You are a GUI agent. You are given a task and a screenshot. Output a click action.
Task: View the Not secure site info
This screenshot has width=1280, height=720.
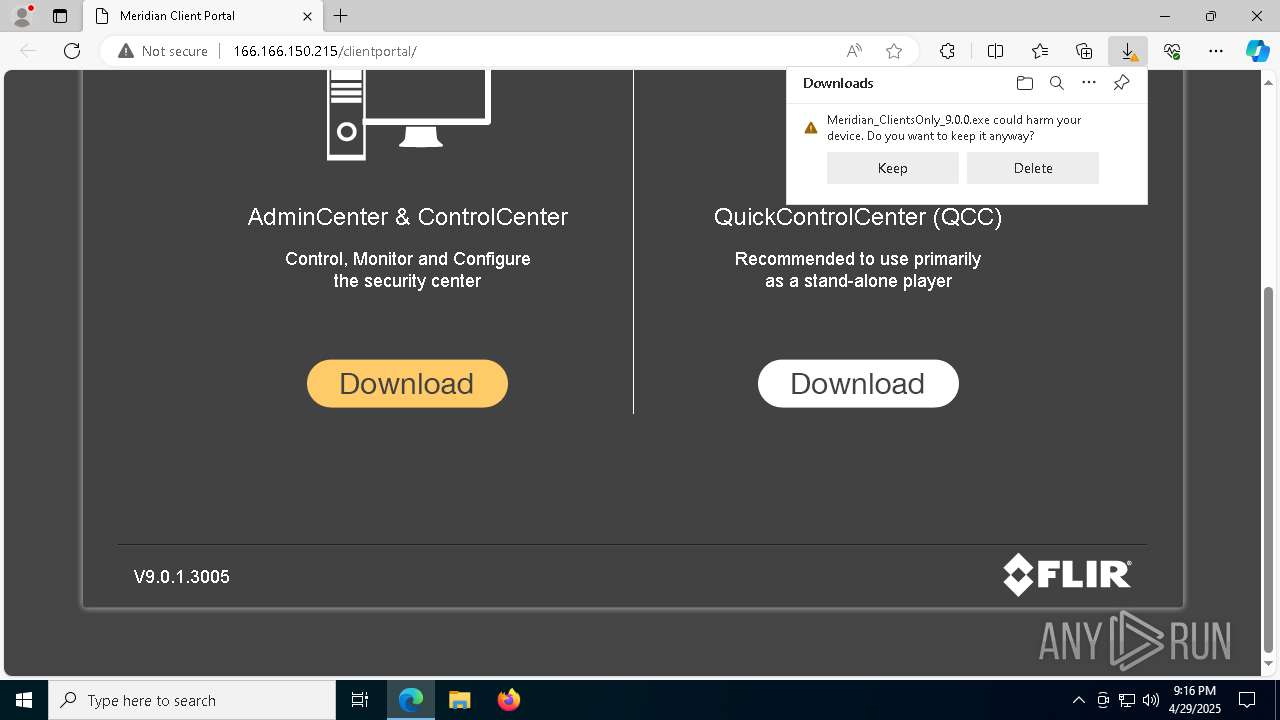coord(163,51)
